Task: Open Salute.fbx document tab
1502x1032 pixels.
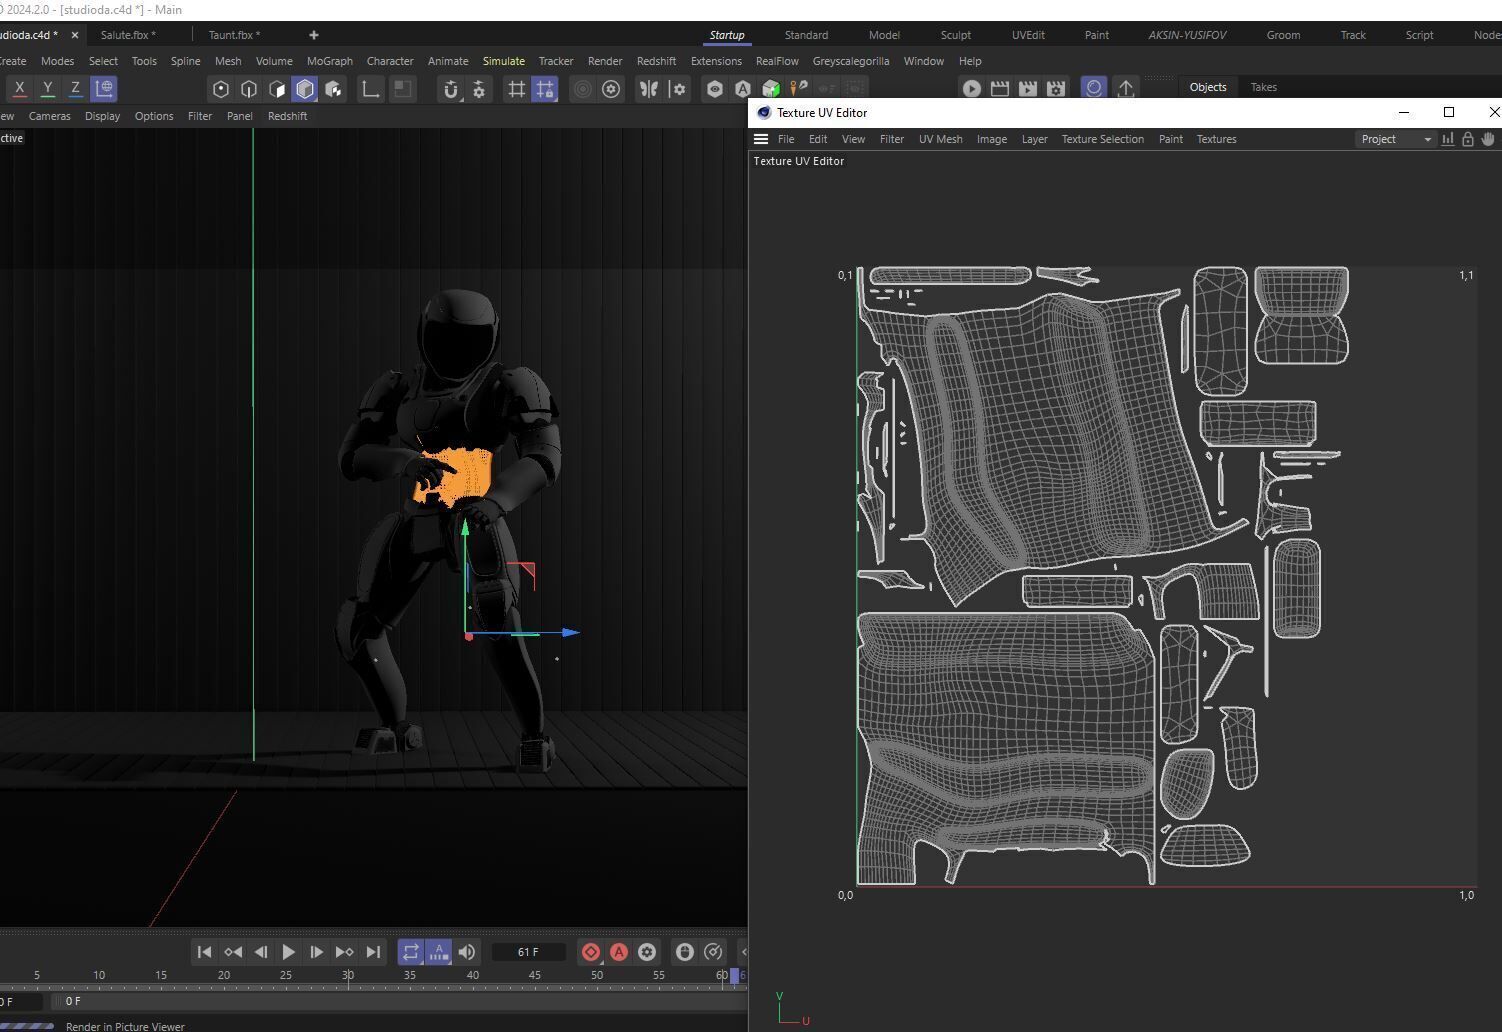Action: click(x=128, y=35)
